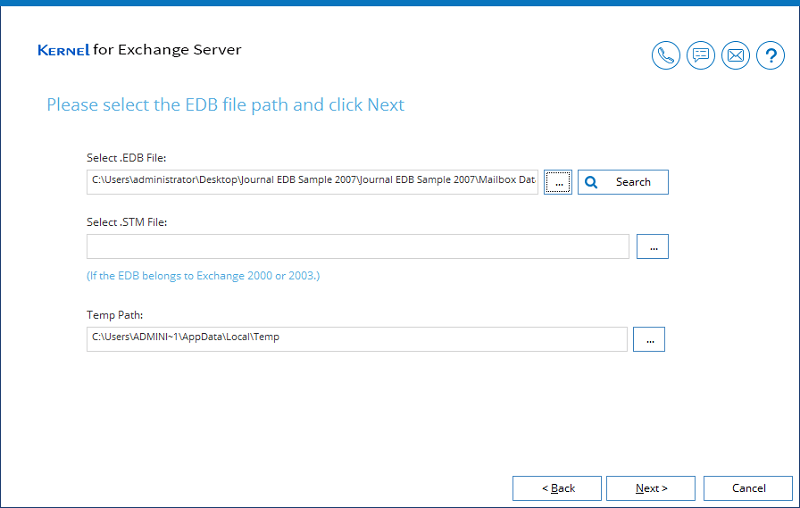
Task: Click the phone support icon
Action: coord(666,55)
